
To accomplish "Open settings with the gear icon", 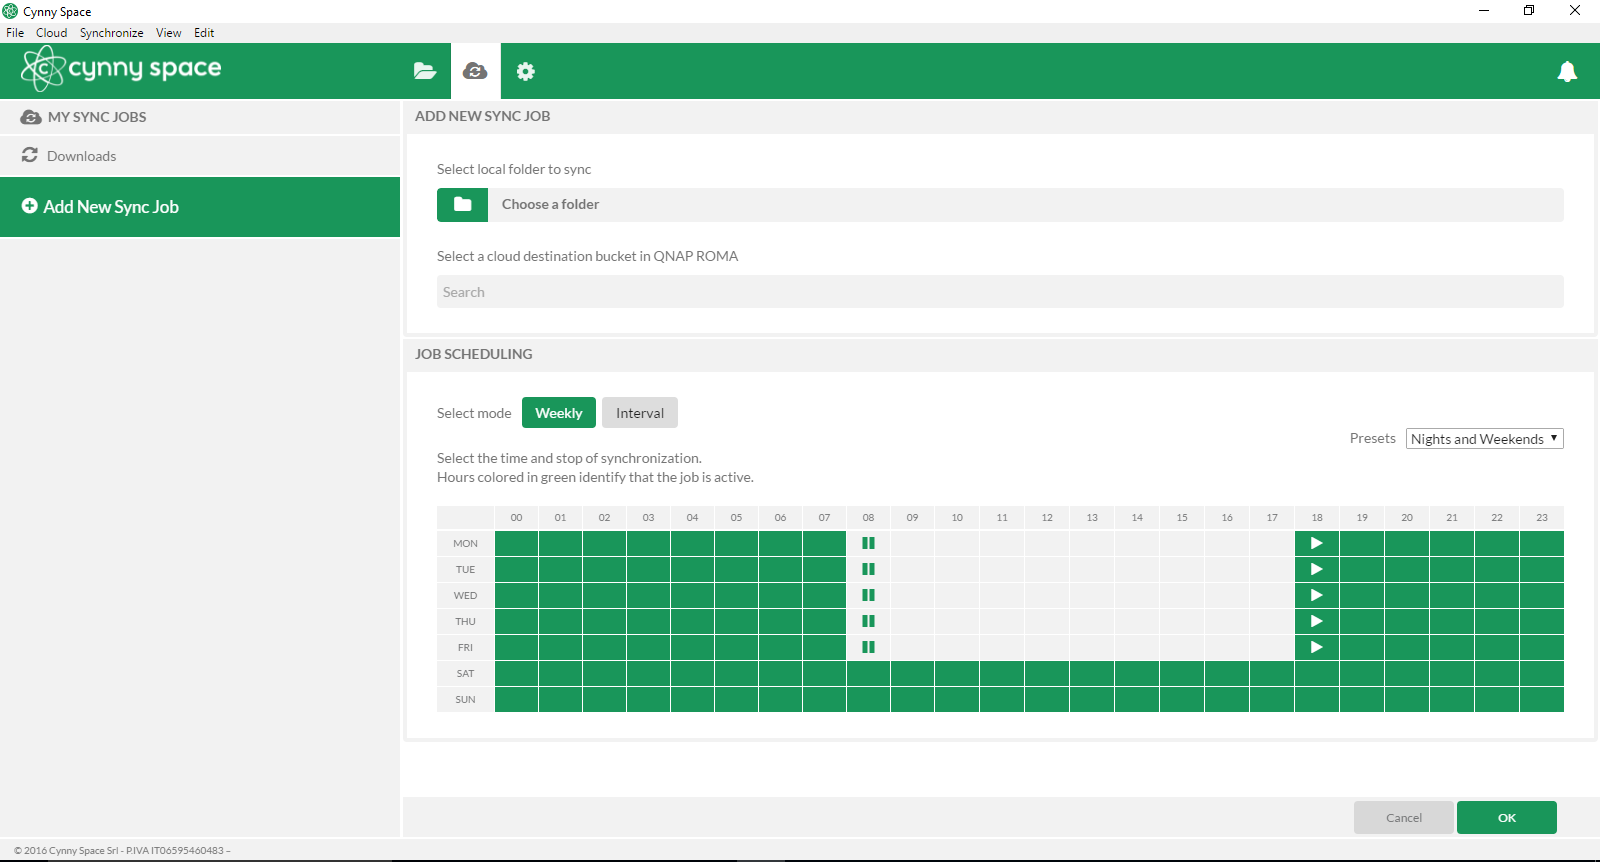I will click(x=526, y=71).
